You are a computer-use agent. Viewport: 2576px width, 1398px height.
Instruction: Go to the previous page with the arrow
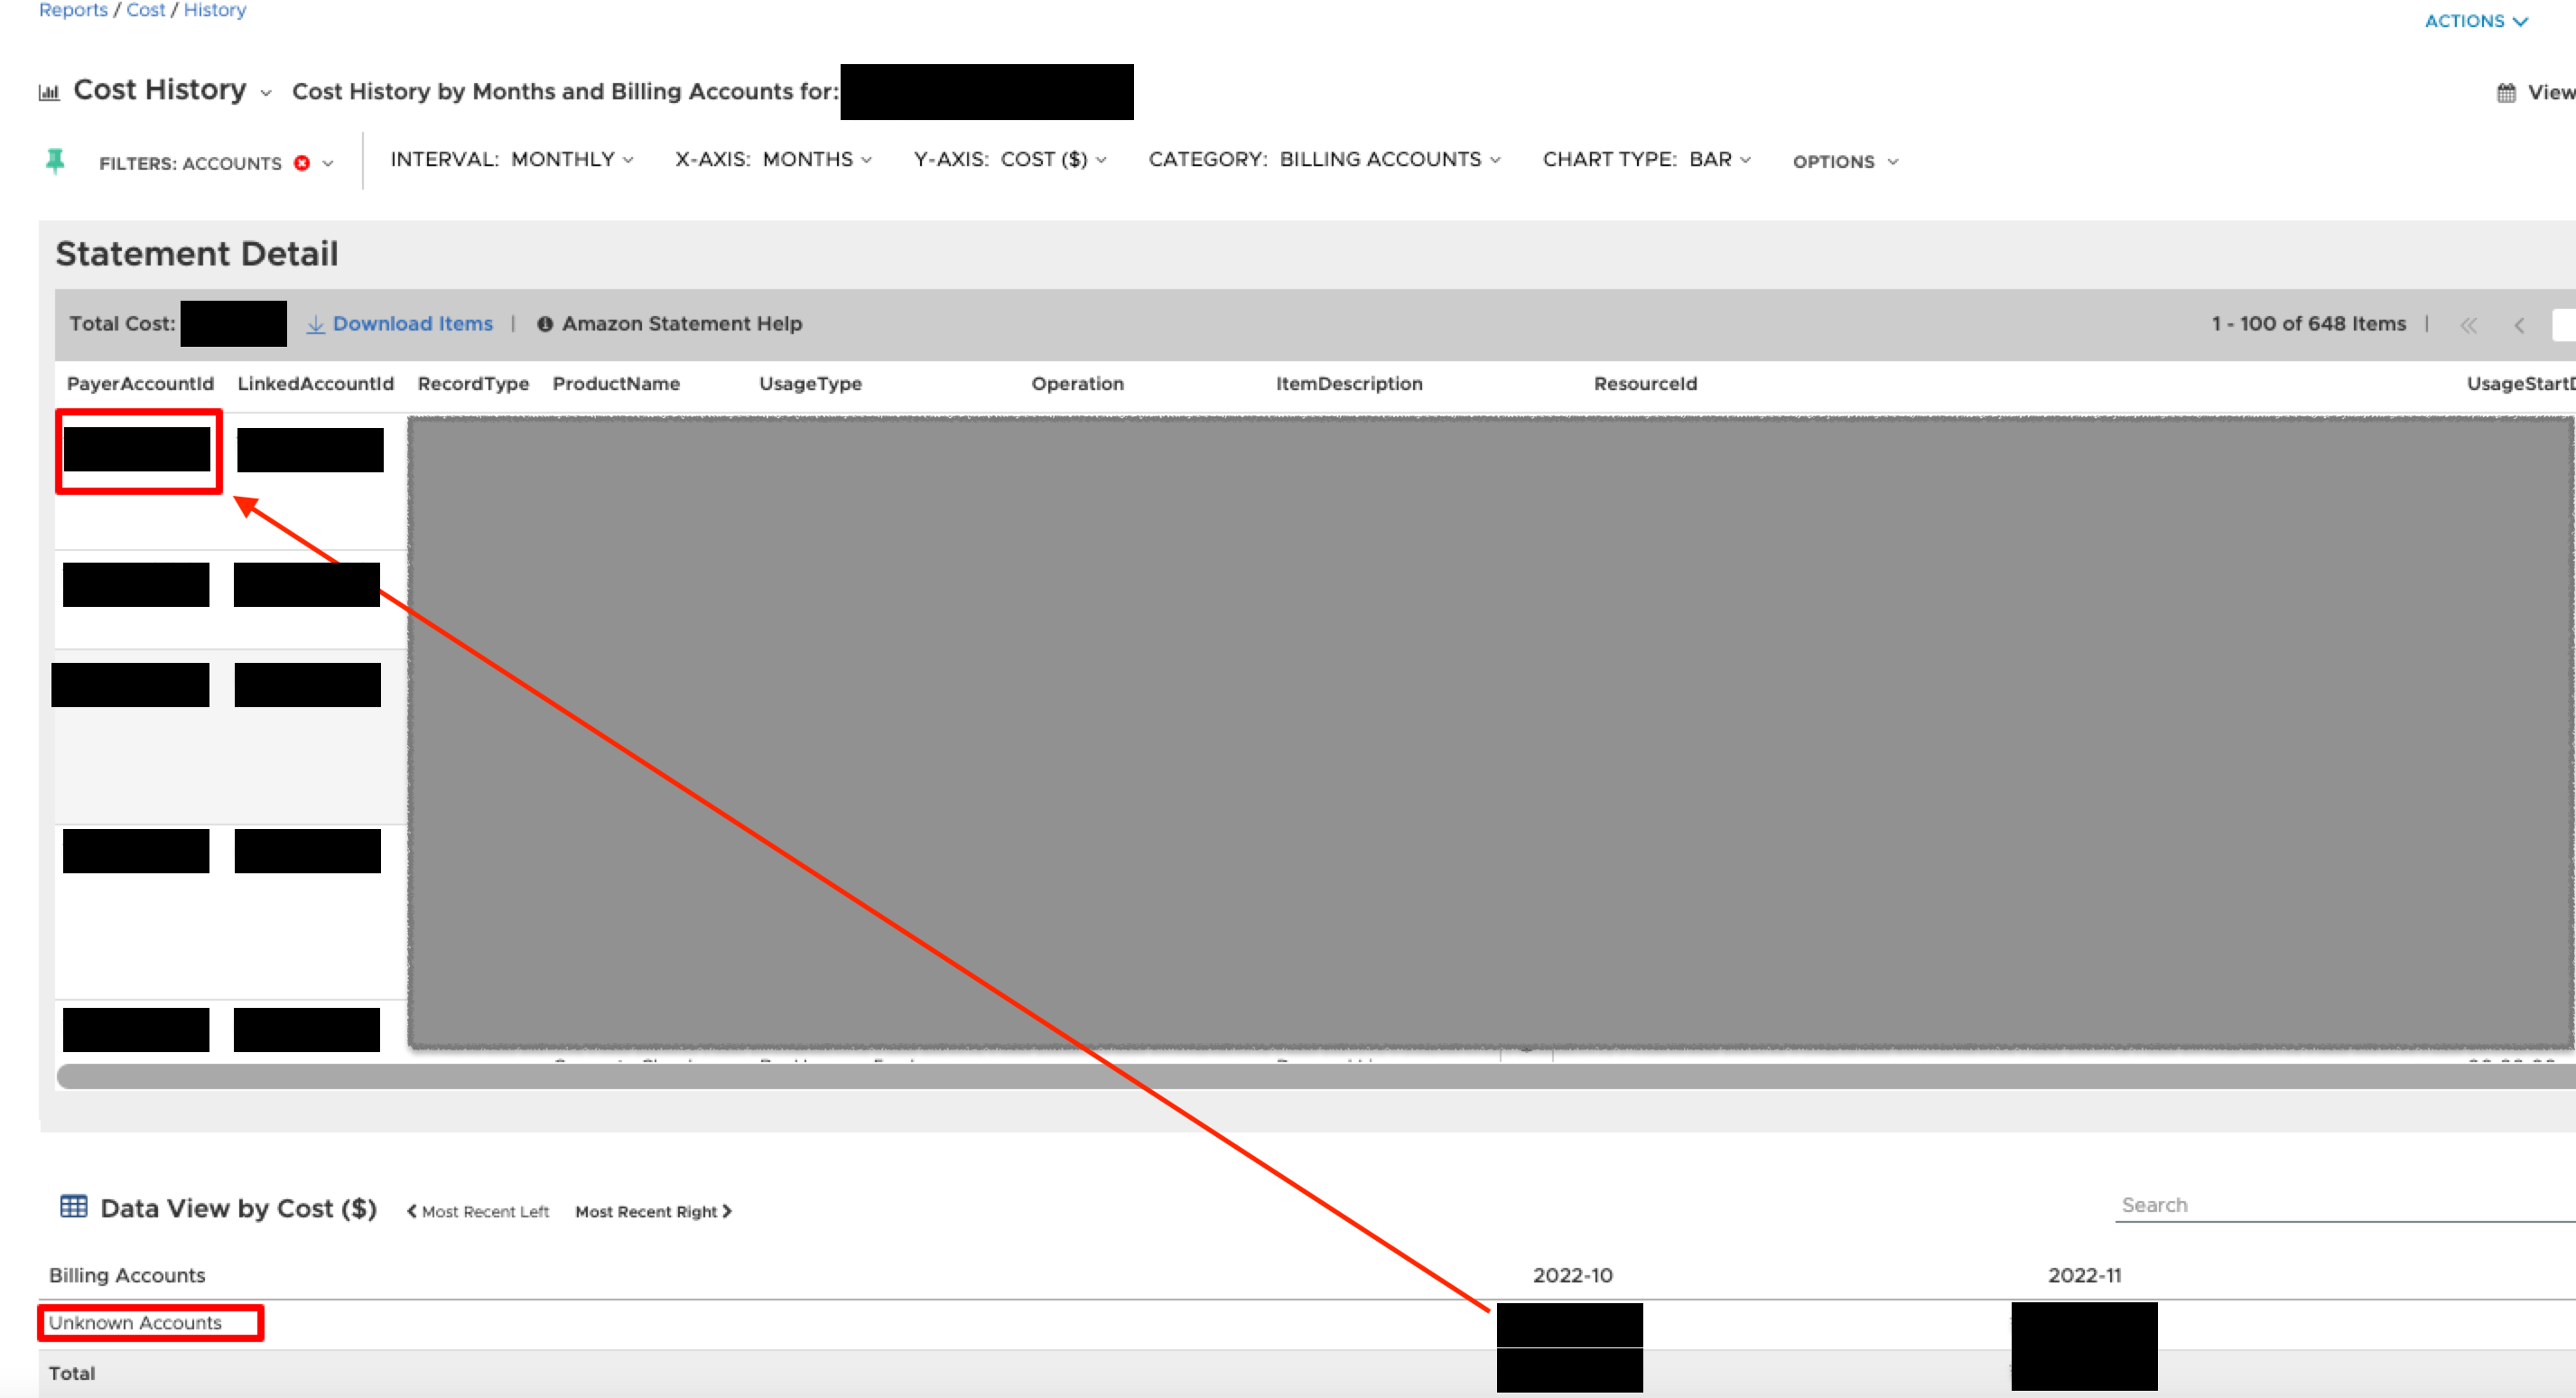[2519, 325]
